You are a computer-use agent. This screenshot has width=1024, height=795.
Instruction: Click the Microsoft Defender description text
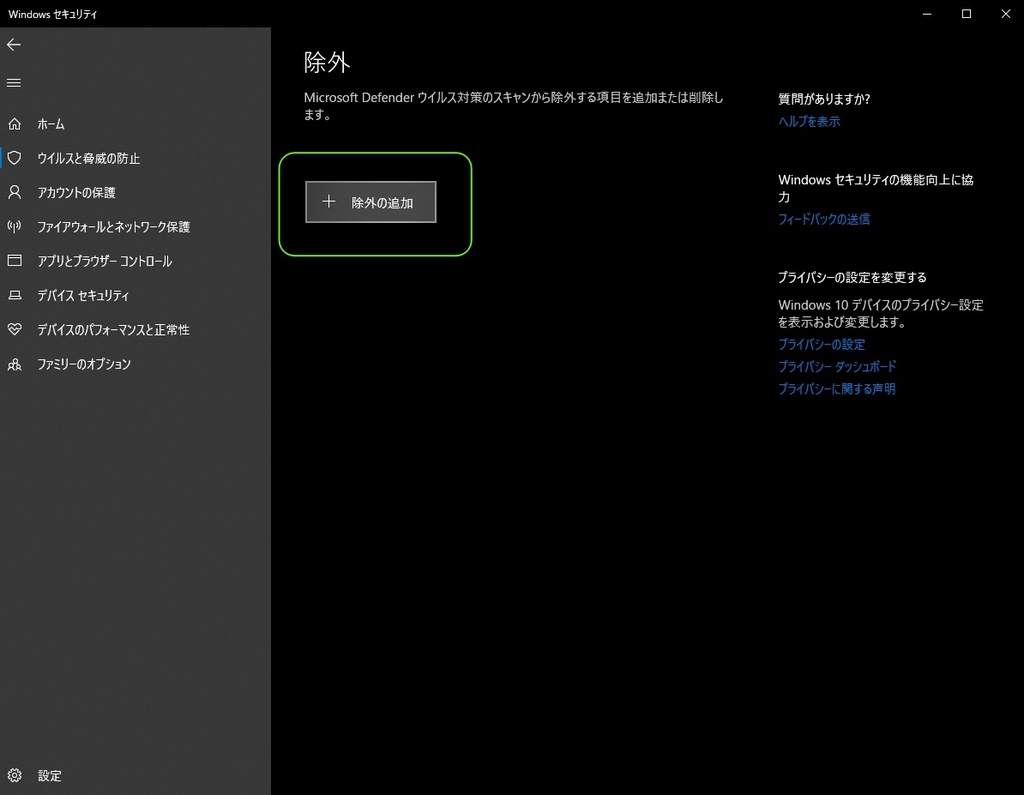coord(513,106)
